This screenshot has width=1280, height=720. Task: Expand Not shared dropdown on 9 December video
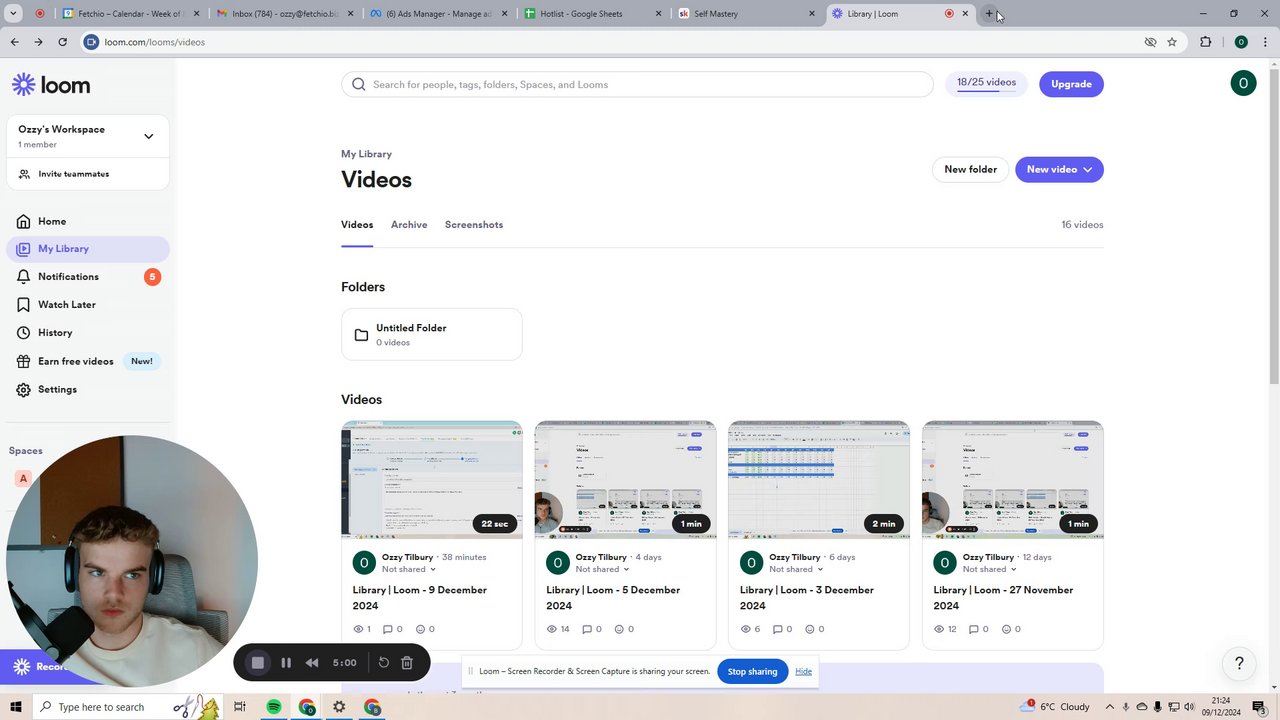coord(409,570)
